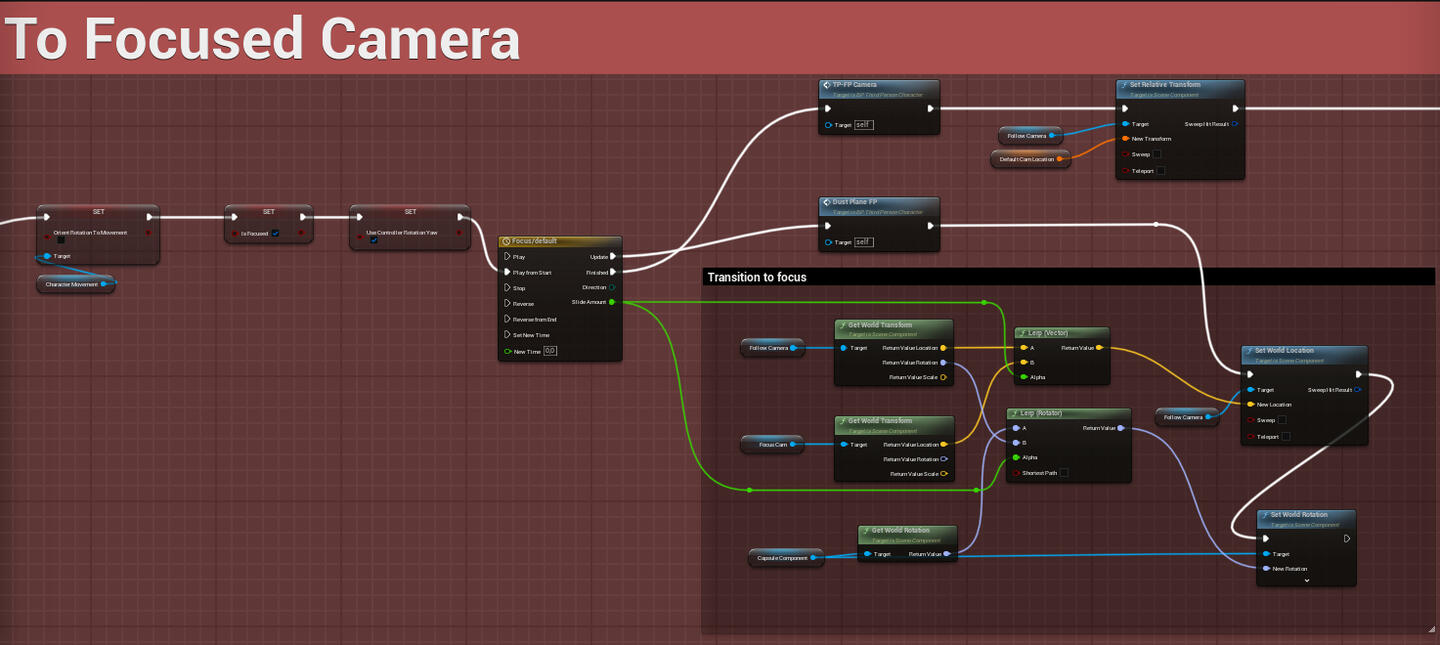Toggle the Is Focused checkbox
This screenshot has height=645, width=1440.
coord(275,233)
